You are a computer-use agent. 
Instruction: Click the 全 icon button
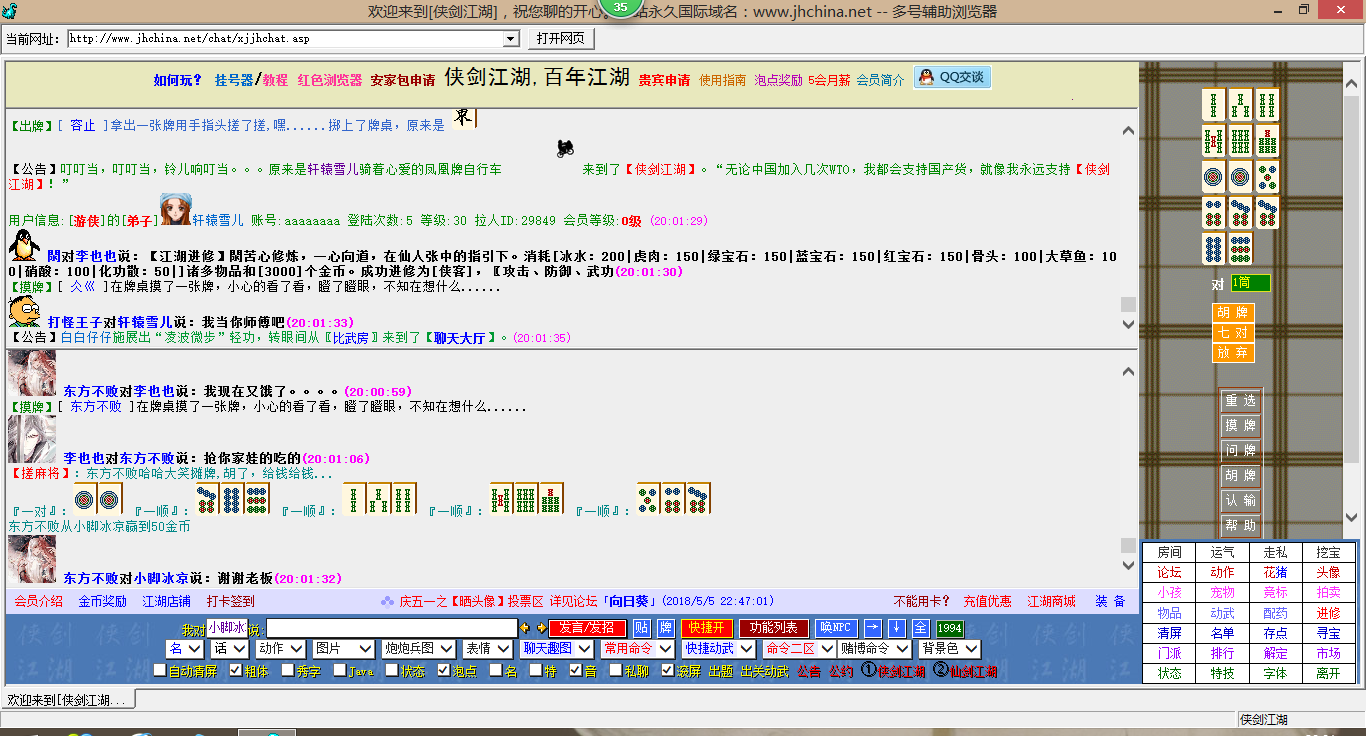921,628
